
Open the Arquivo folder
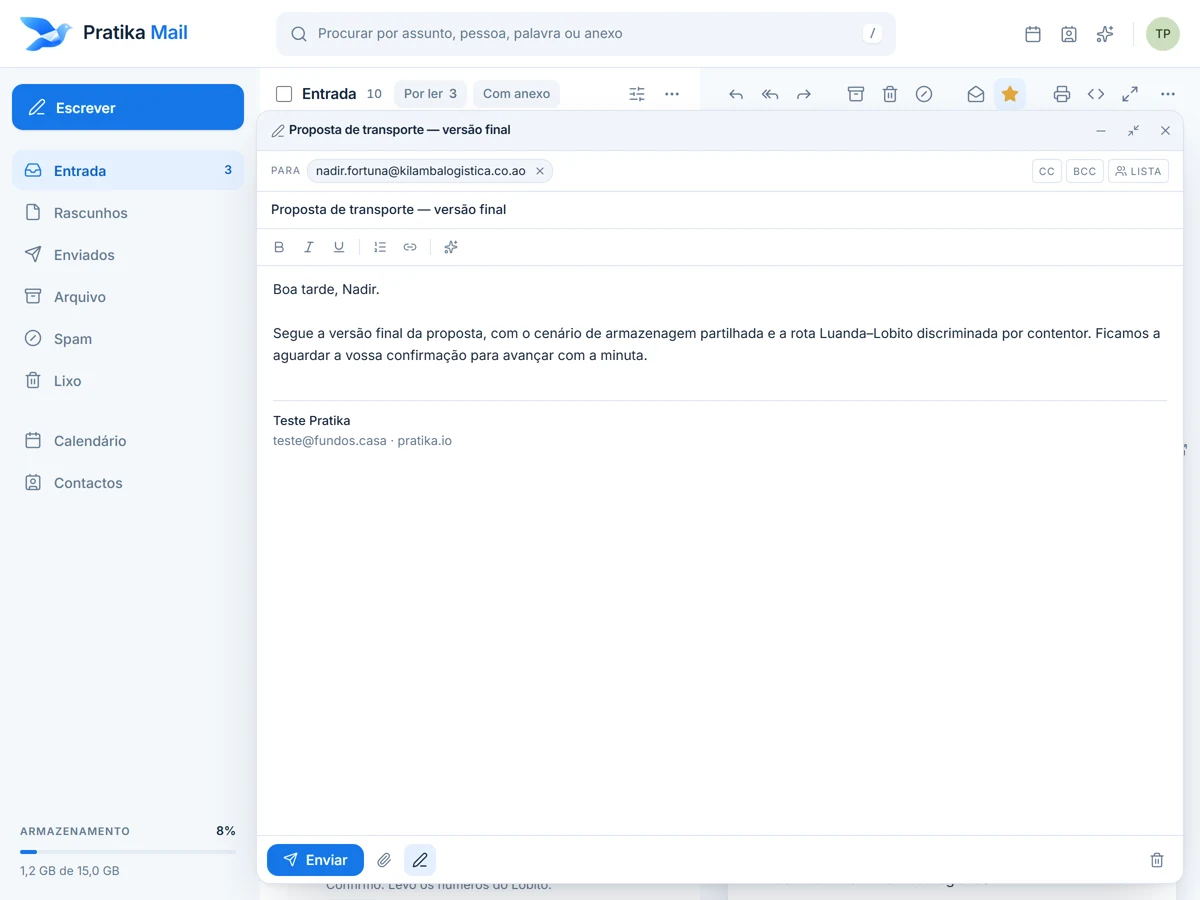click(x=128, y=297)
